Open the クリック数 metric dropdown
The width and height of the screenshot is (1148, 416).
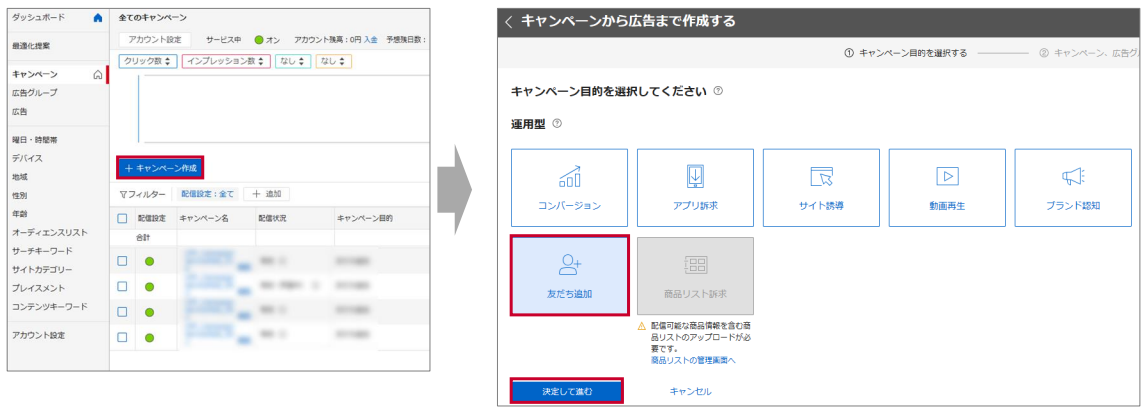148,61
